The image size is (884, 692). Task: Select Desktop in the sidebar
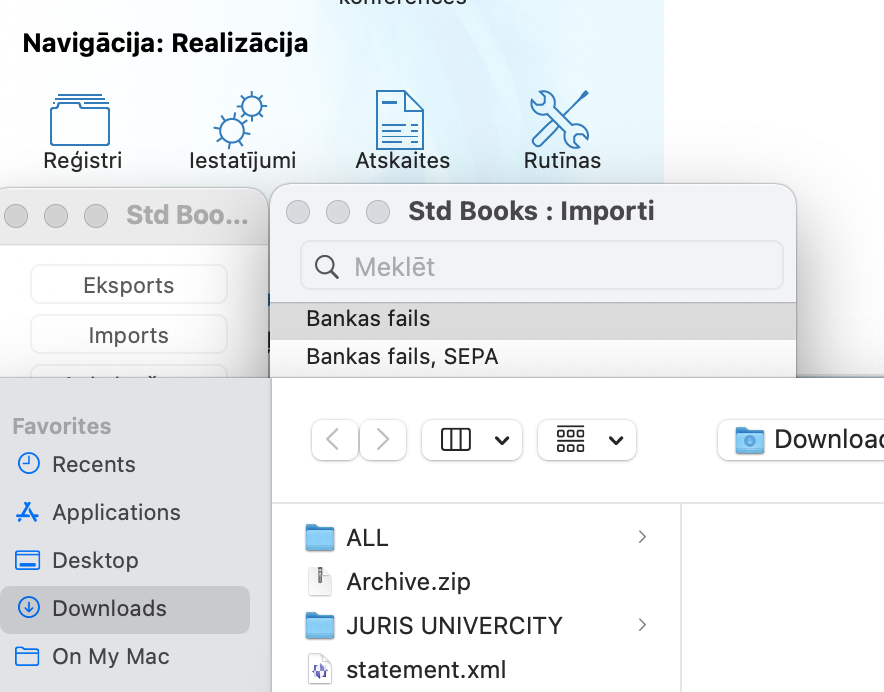coord(95,560)
